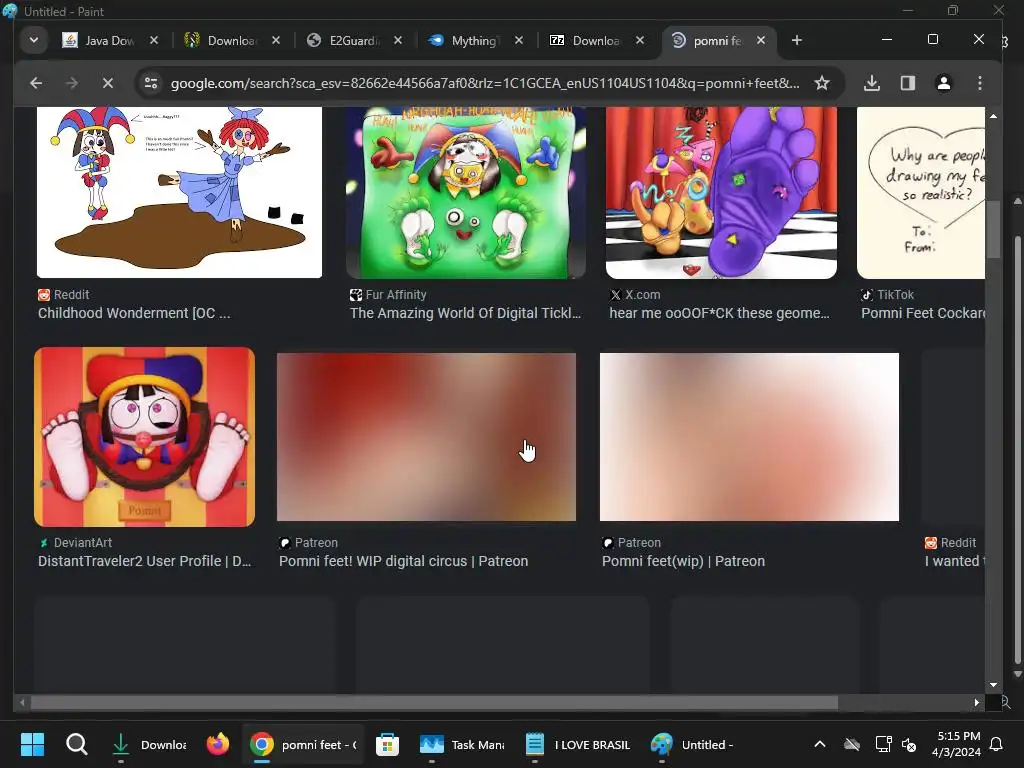
Task: Open the Fur Affinity image result
Action: pos(466,192)
